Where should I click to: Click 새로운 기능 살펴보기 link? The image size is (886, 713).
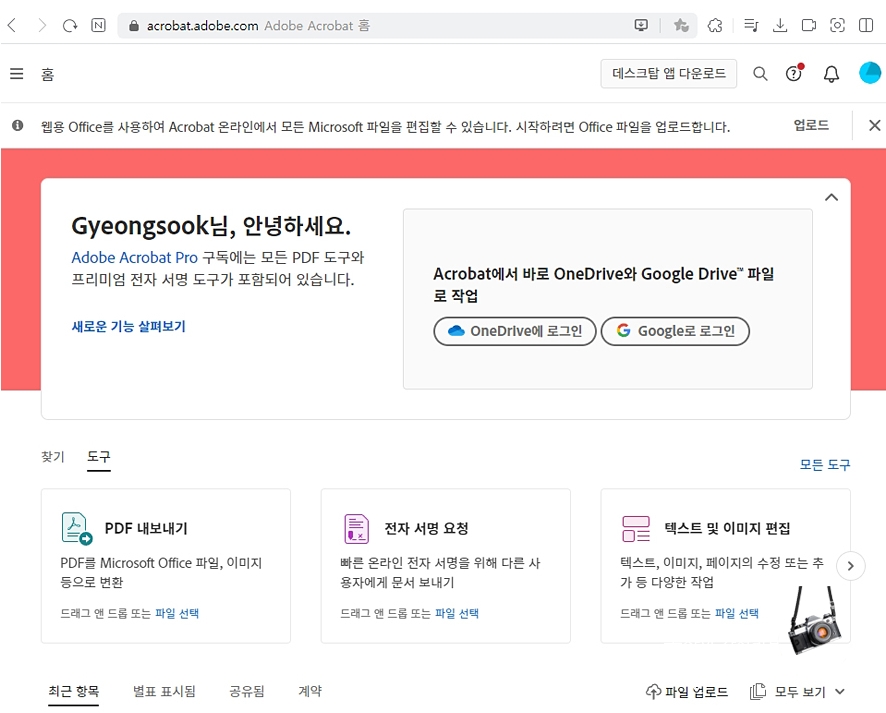[x=128, y=327]
